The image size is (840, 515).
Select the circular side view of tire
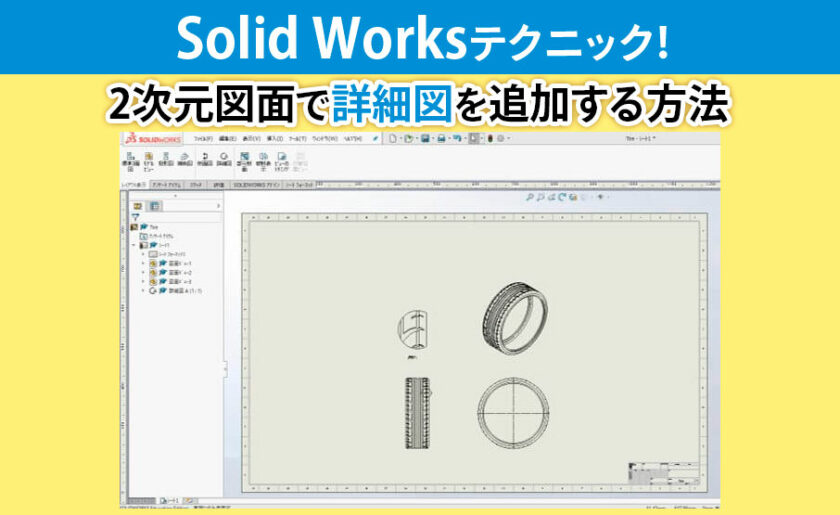513,413
